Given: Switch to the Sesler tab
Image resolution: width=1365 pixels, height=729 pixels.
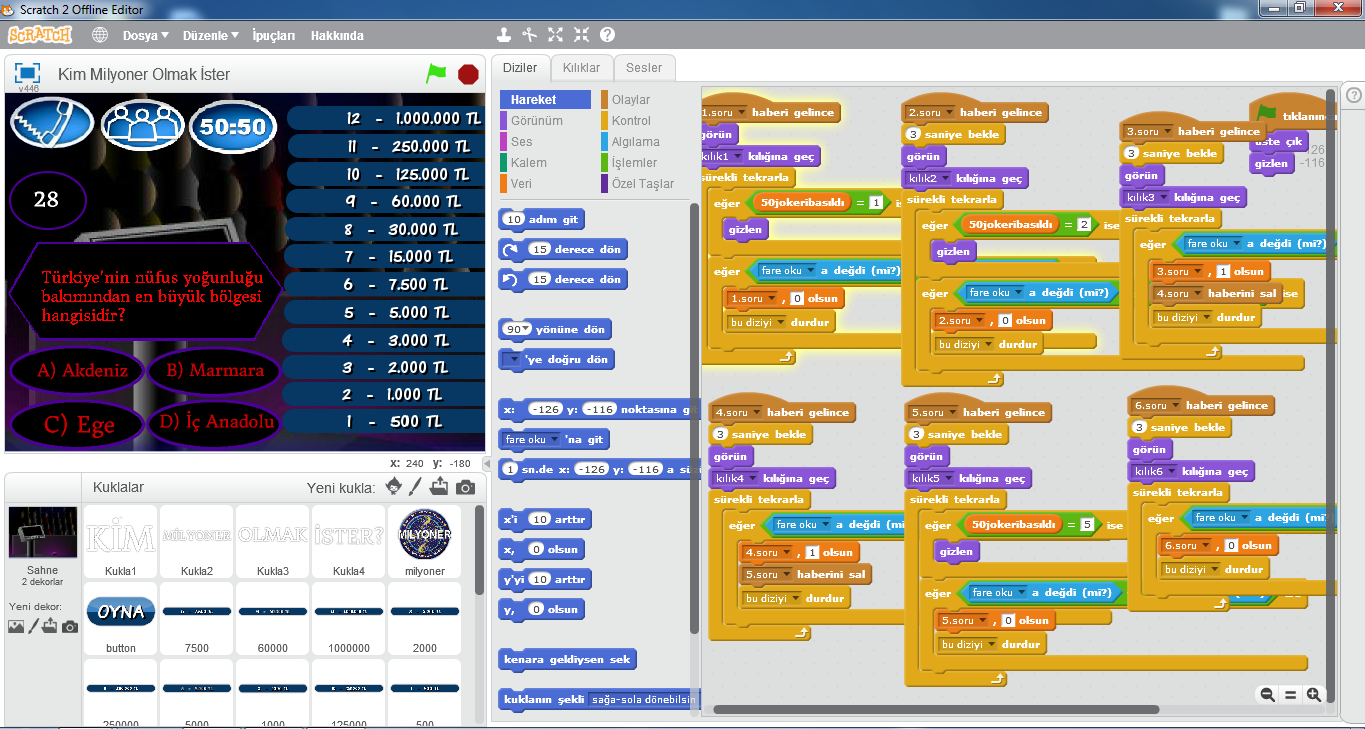Looking at the screenshot, I should (644, 68).
